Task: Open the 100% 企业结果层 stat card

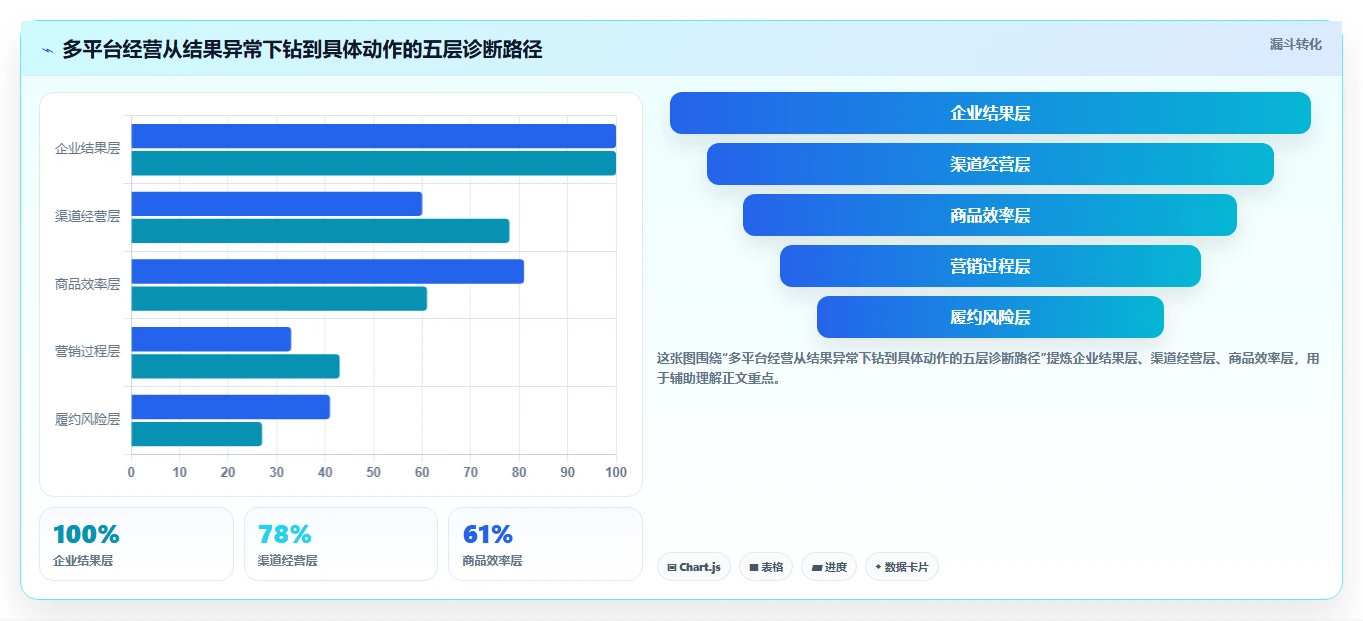Action: [x=136, y=544]
